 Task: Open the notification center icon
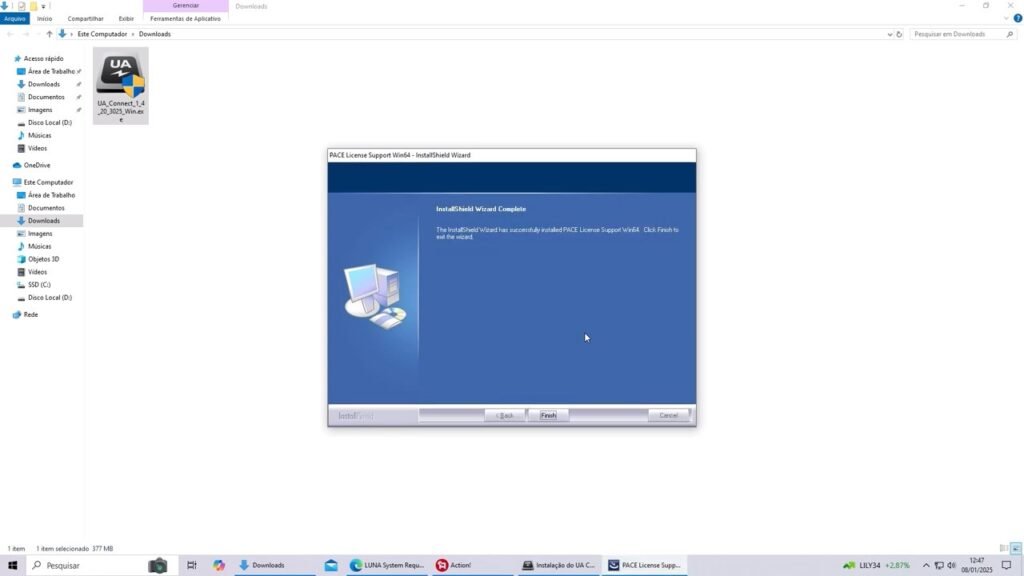(x=1006, y=566)
